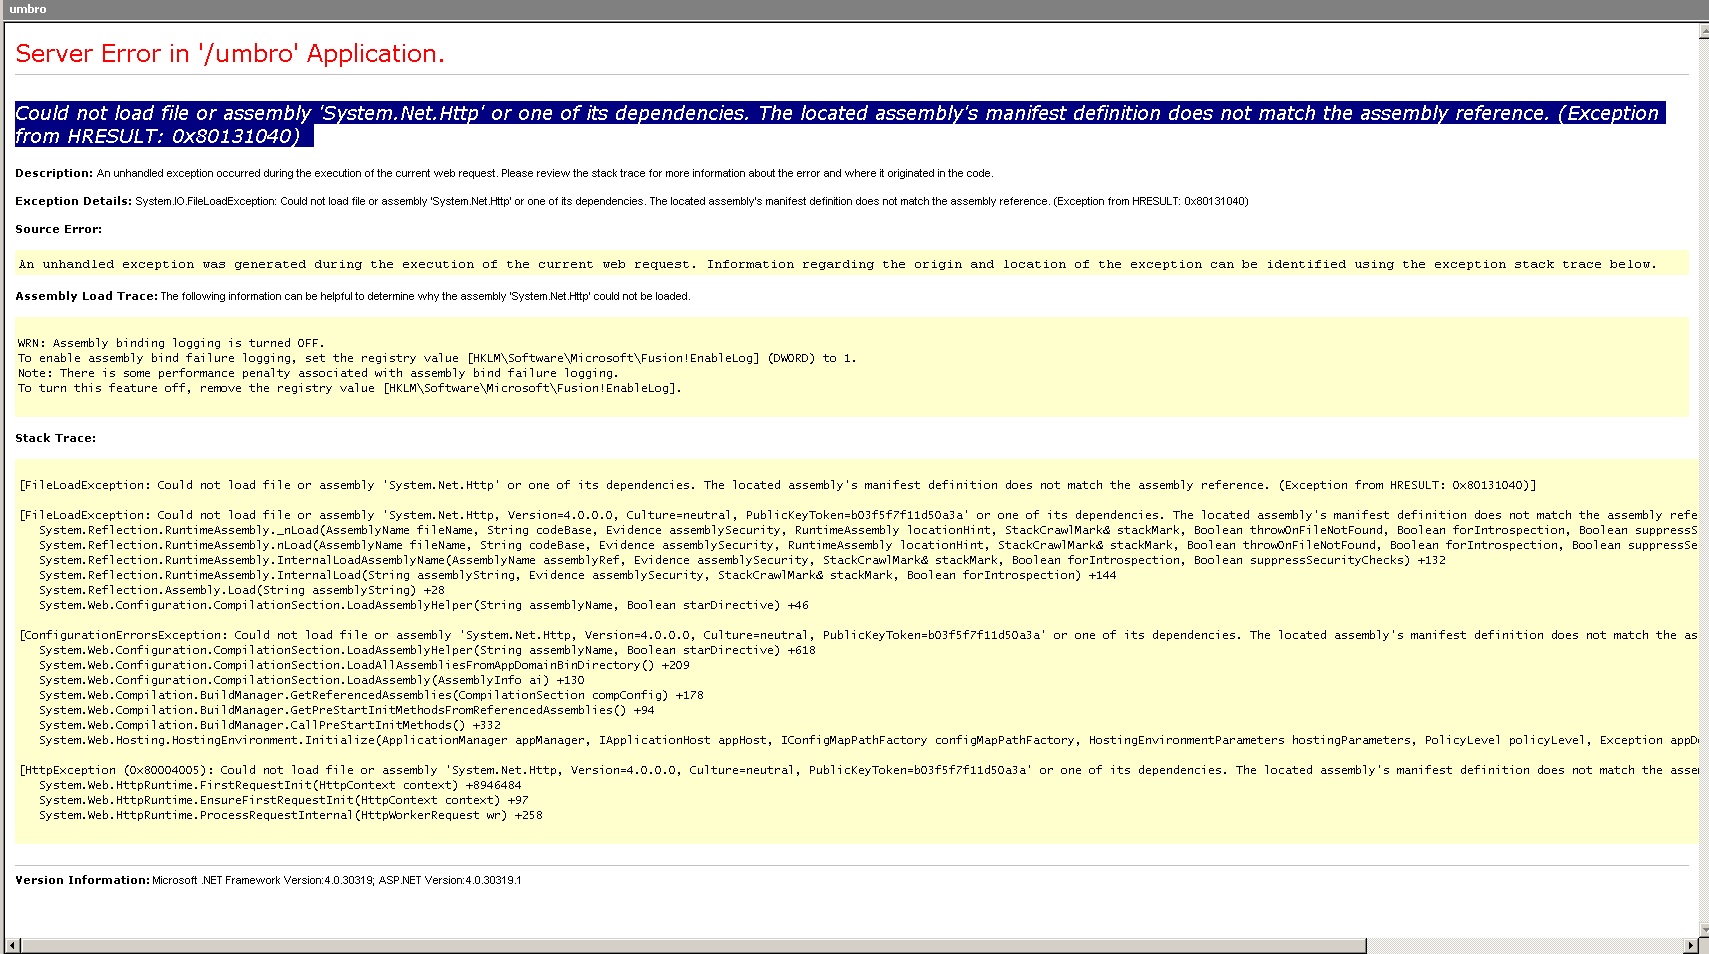This screenshot has width=1709, height=954.
Task: Click the 'umbro' window title
Action: coord(28,9)
